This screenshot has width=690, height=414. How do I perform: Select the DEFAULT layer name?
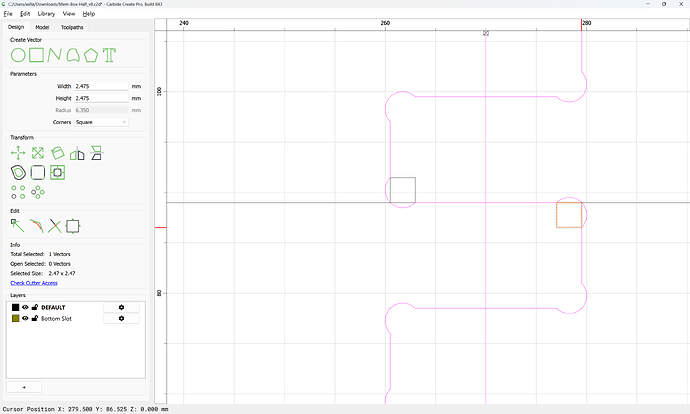tap(53, 308)
